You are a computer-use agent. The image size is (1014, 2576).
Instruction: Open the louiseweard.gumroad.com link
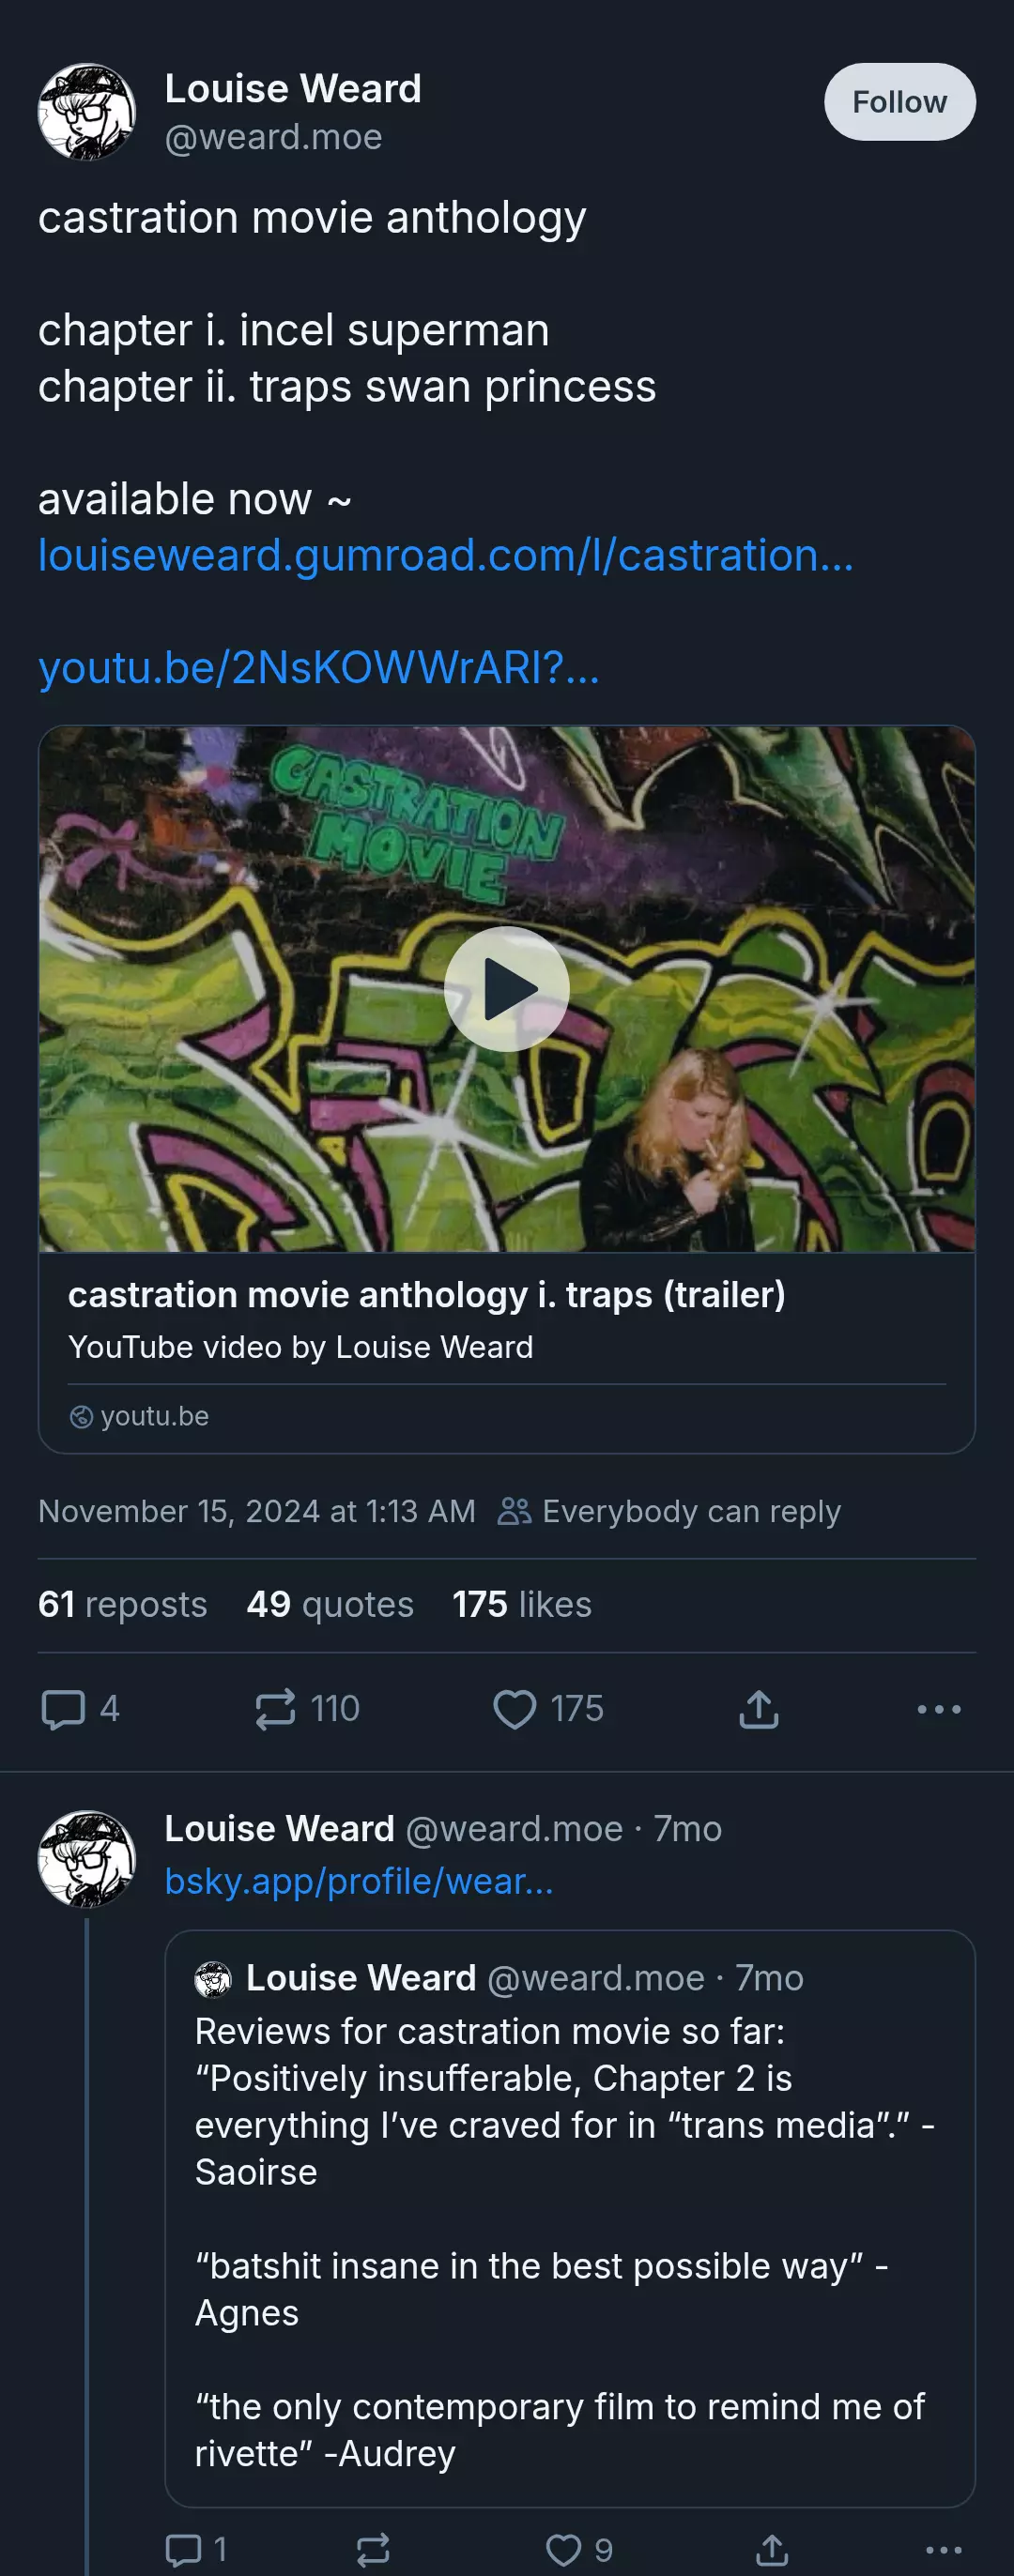tap(446, 555)
